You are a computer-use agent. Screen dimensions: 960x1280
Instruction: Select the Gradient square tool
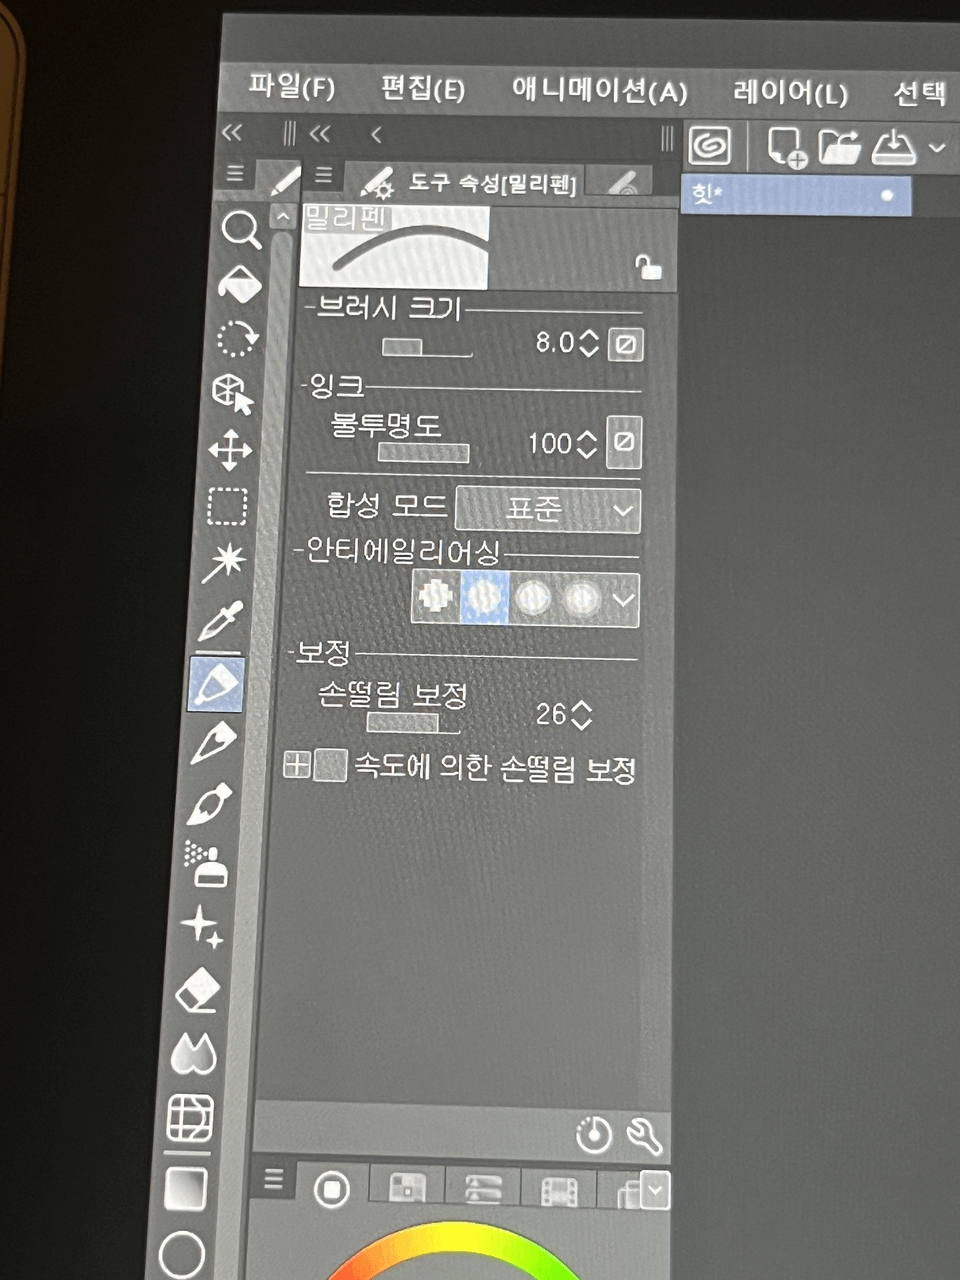click(185, 1189)
